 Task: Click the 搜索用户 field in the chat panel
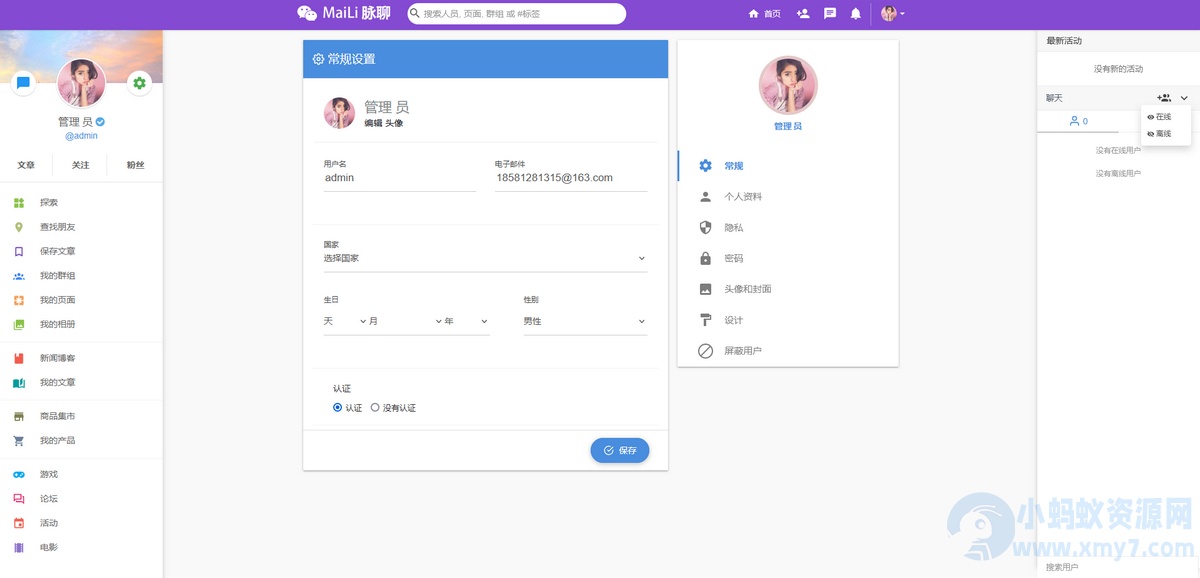coord(1118,567)
